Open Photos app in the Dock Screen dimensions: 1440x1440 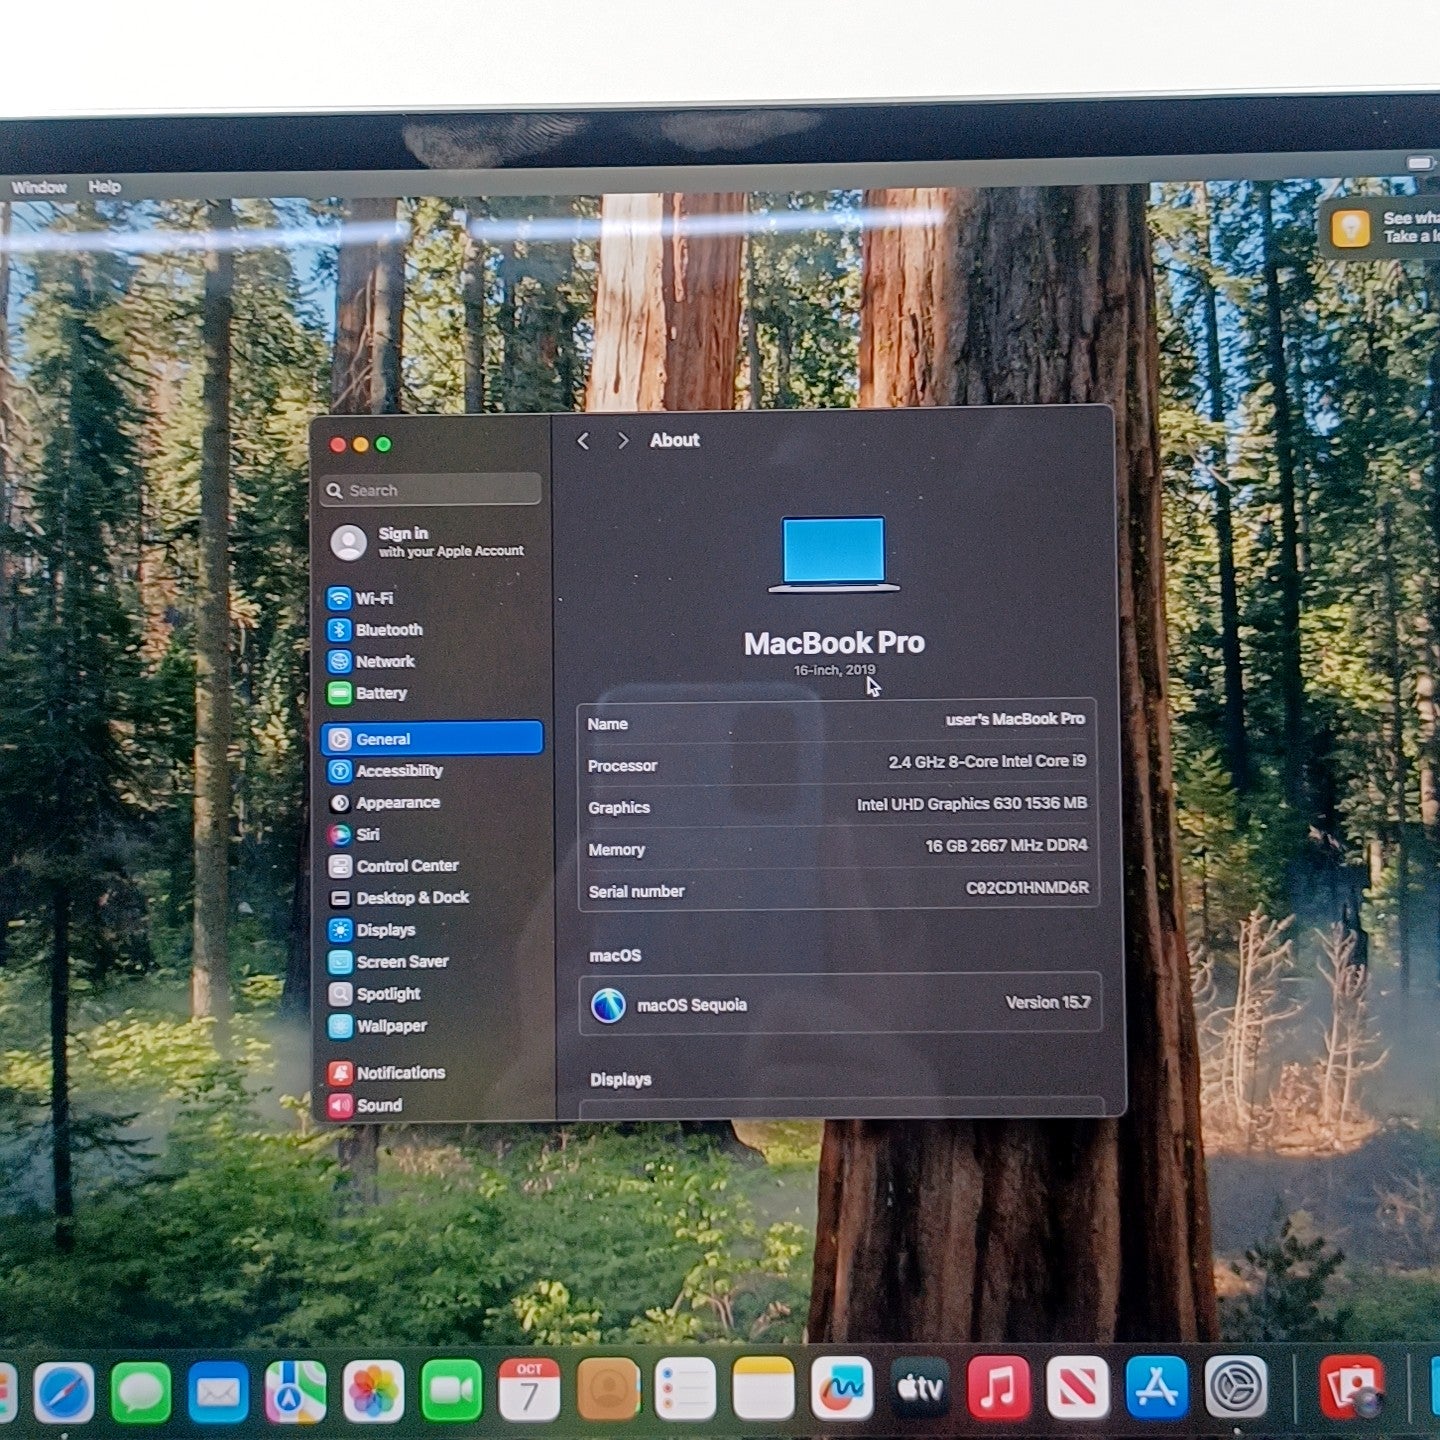click(373, 1391)
